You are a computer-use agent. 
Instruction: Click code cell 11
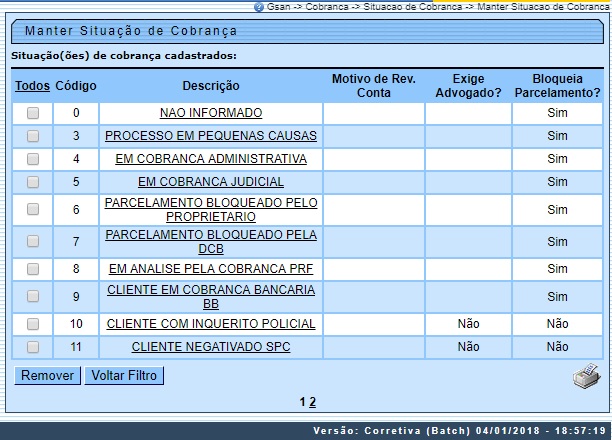pos(76,347)
